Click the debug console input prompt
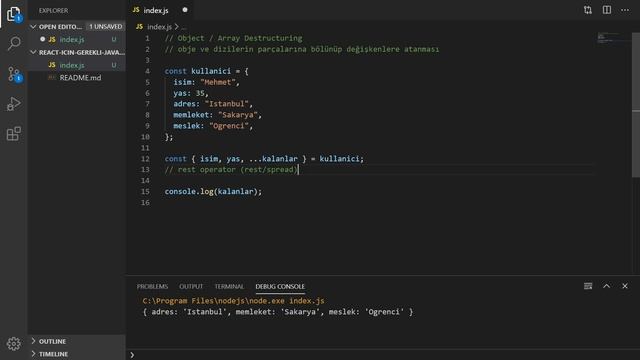This screenshot has height=360, width=640. click(384, 355)
